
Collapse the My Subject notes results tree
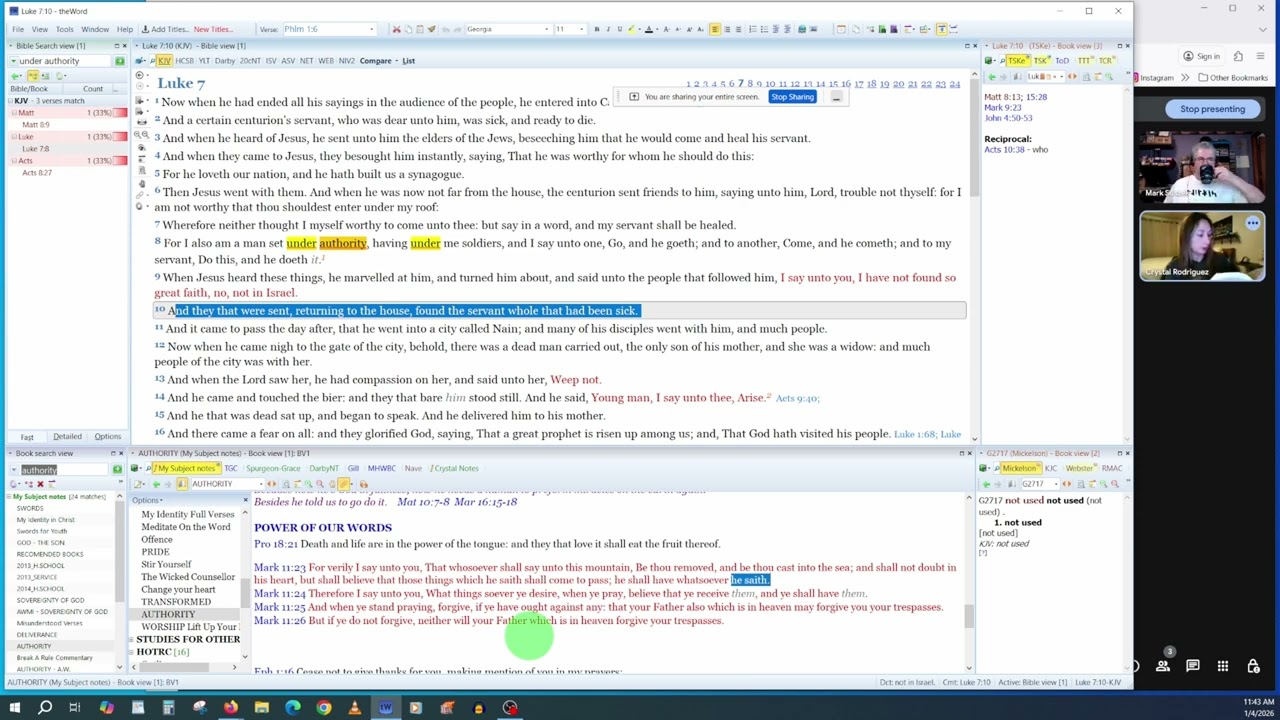[8, 497]
